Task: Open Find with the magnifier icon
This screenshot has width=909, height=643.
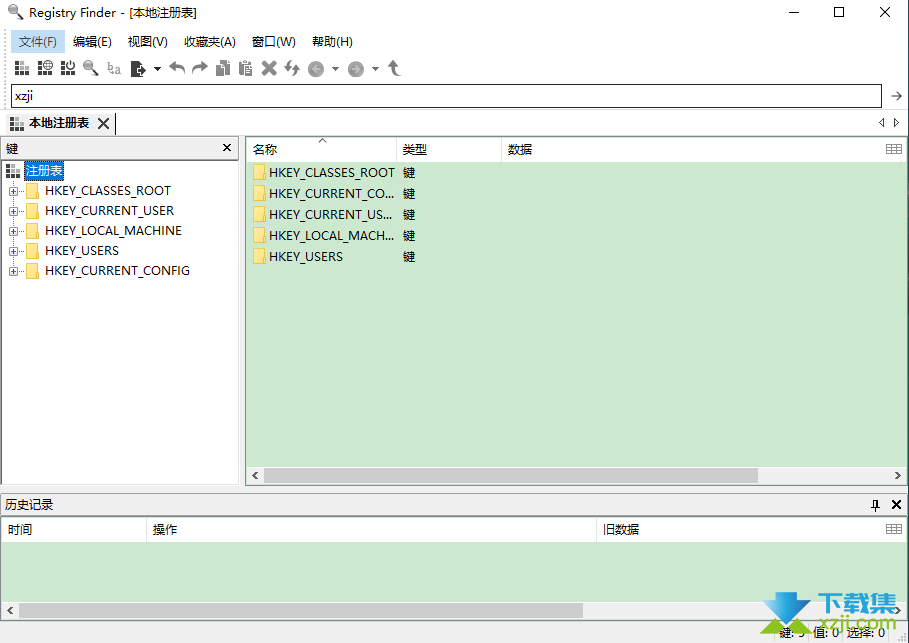Action: (90, 68)
